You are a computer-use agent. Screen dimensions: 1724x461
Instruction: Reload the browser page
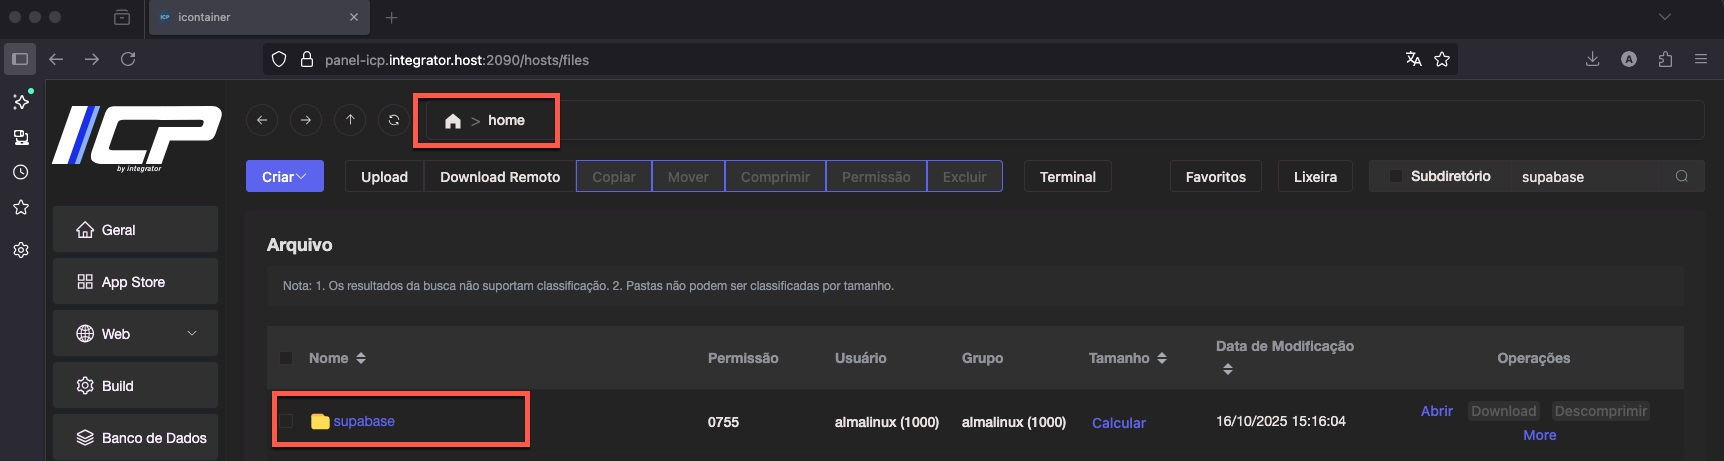(128, 59)
